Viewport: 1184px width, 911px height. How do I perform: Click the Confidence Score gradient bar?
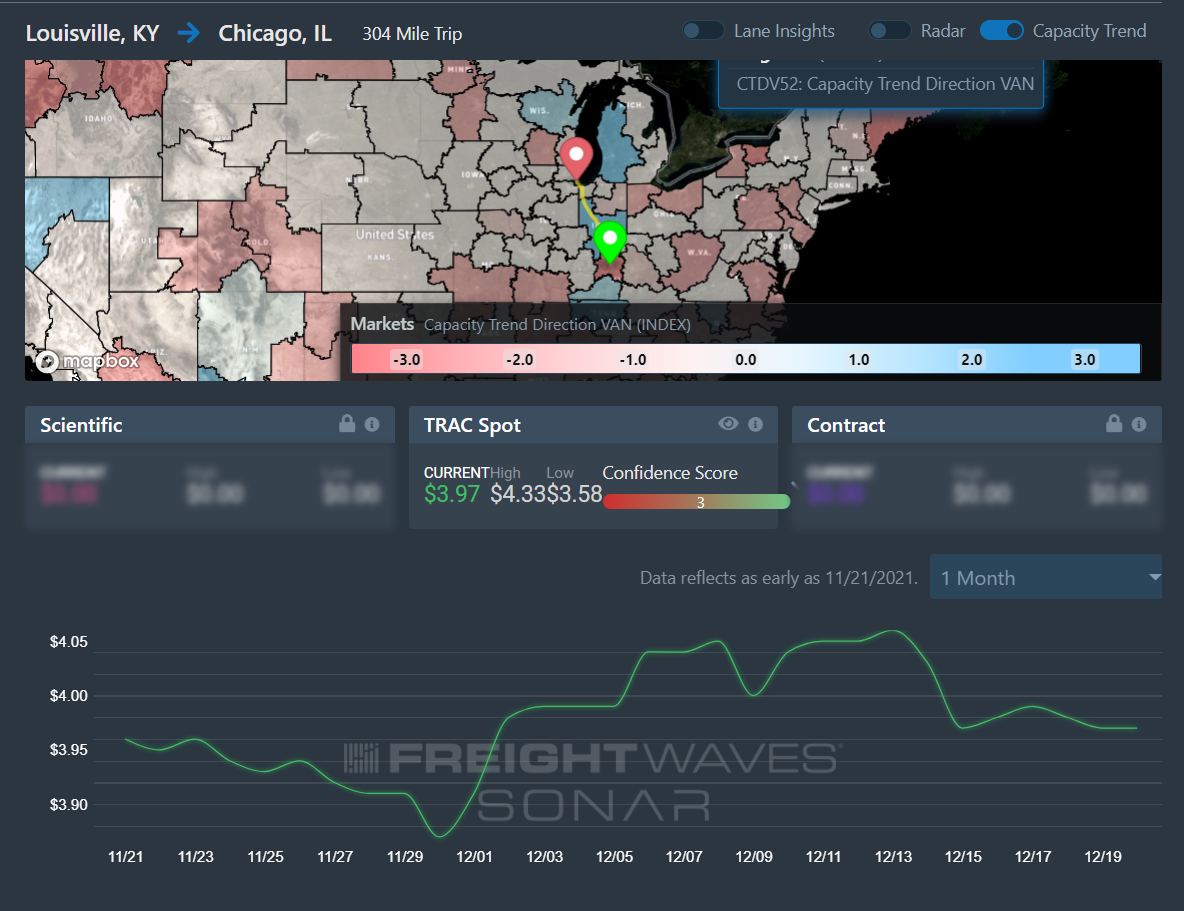[x=696, y=502]
